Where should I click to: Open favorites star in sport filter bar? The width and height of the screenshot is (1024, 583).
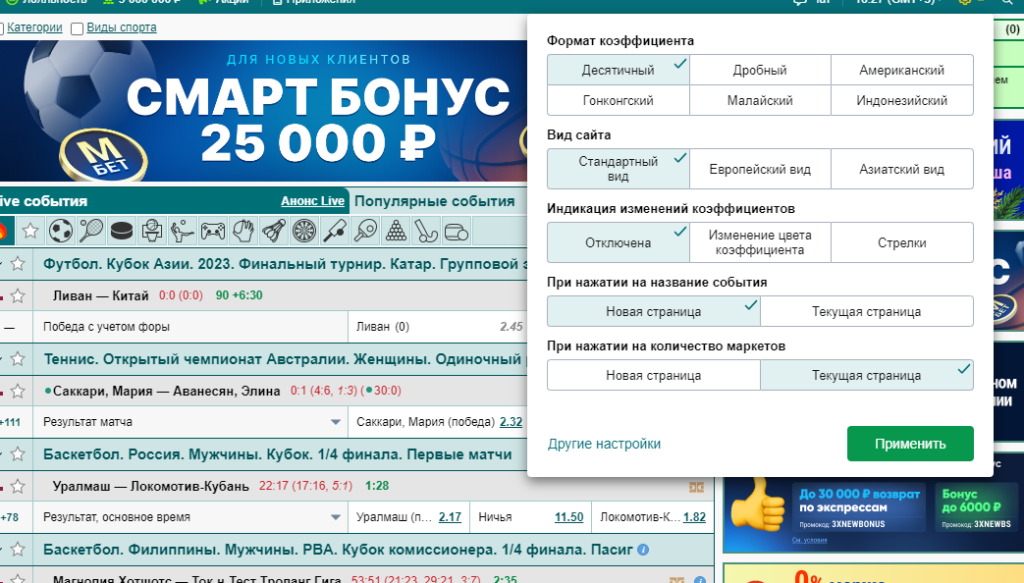[30, 231]
